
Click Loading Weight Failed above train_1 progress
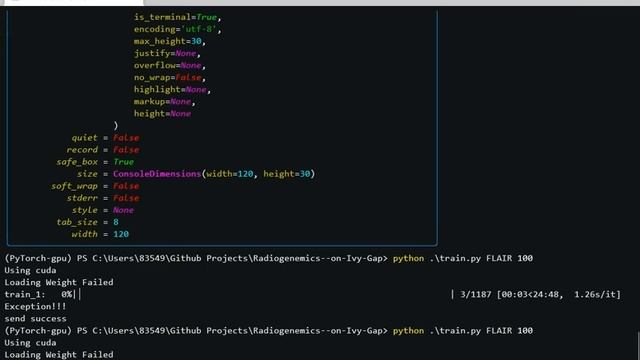coord(59,282)
